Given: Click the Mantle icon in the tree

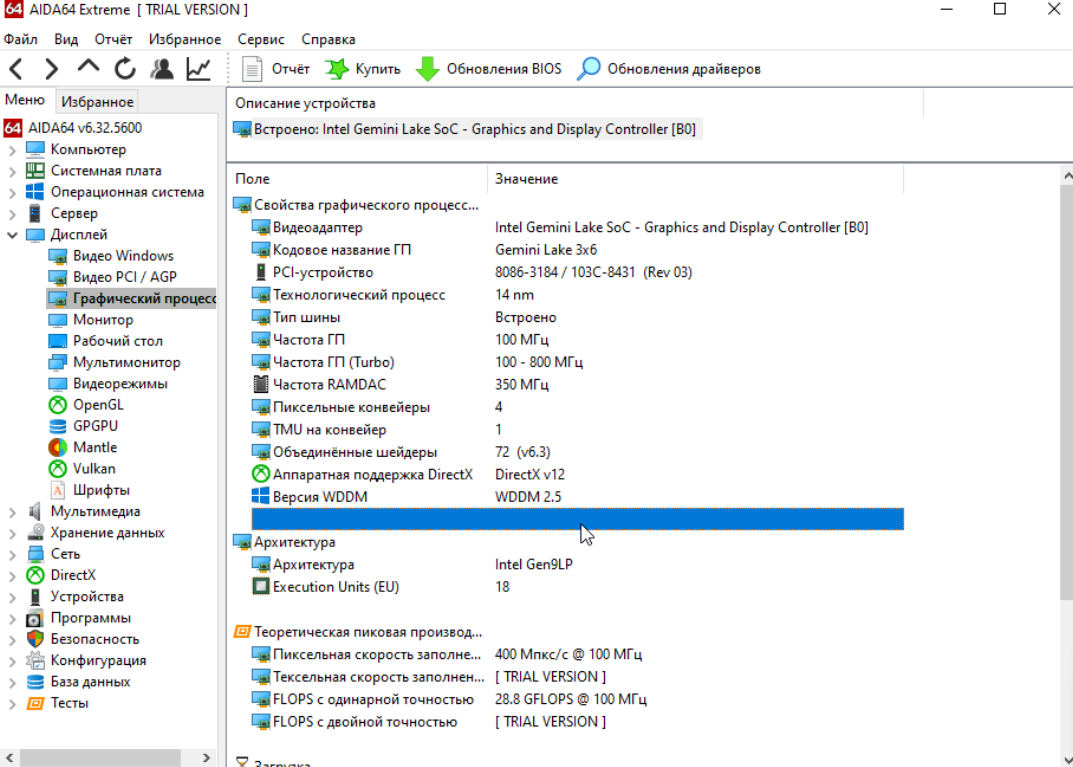Looking at the screenshot, I should (x=58, y=447).
